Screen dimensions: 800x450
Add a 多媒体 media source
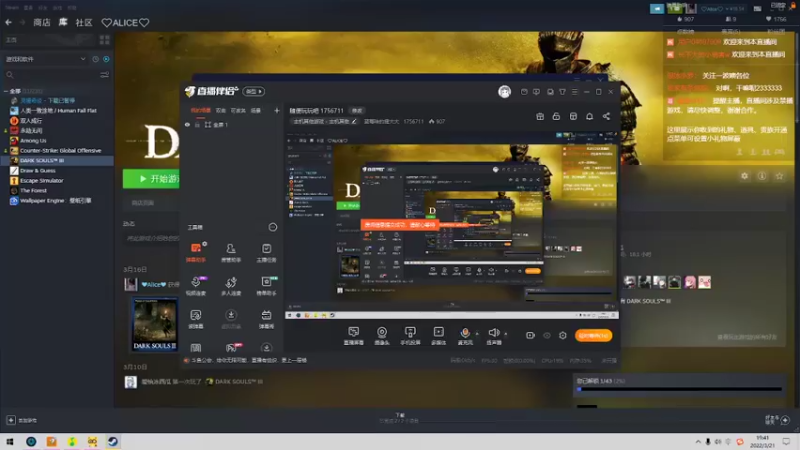(438, 336)
